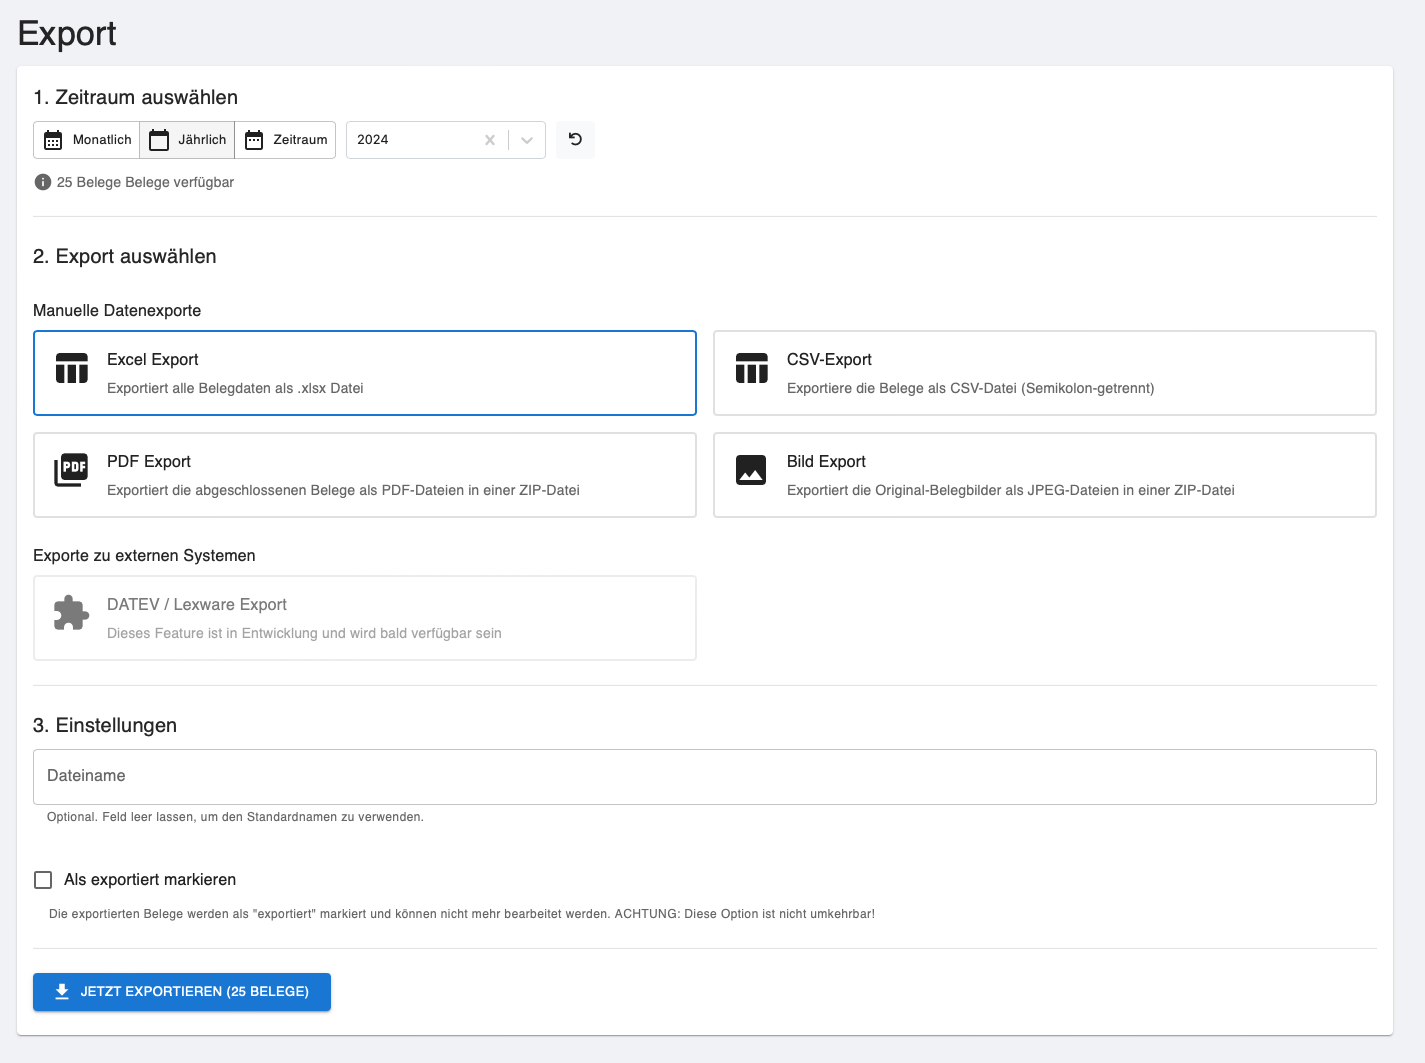Clear the selected year 2024 with X
This screenshot has width=1425, height=1063.
pyautogui.click(x=490, y=140)
